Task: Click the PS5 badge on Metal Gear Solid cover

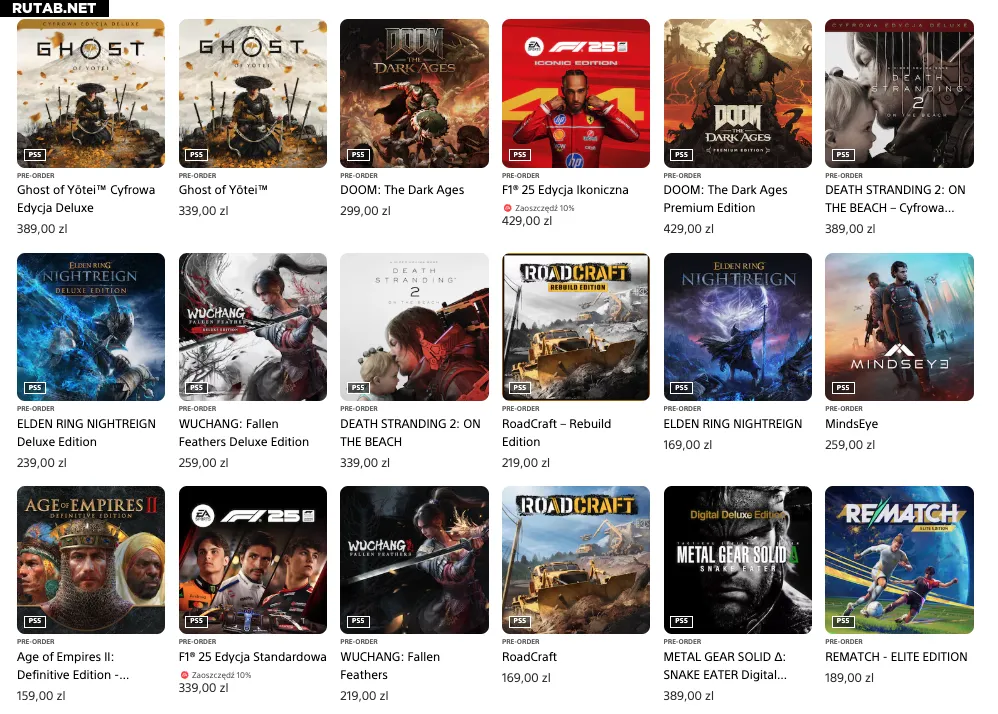Action: pos(681,620)
